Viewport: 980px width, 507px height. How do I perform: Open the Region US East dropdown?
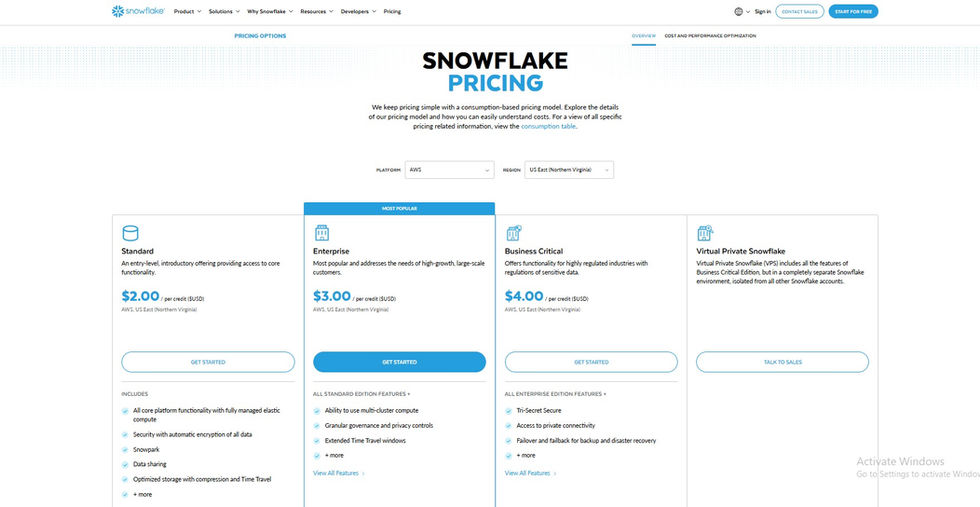[569, 170]
